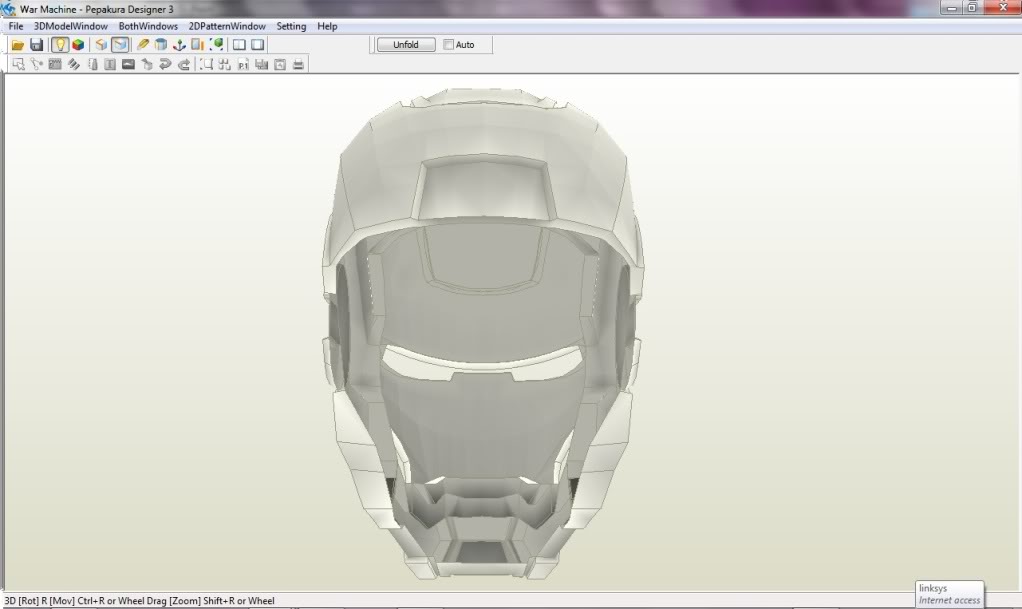Open the BothWindows menu

148,26
